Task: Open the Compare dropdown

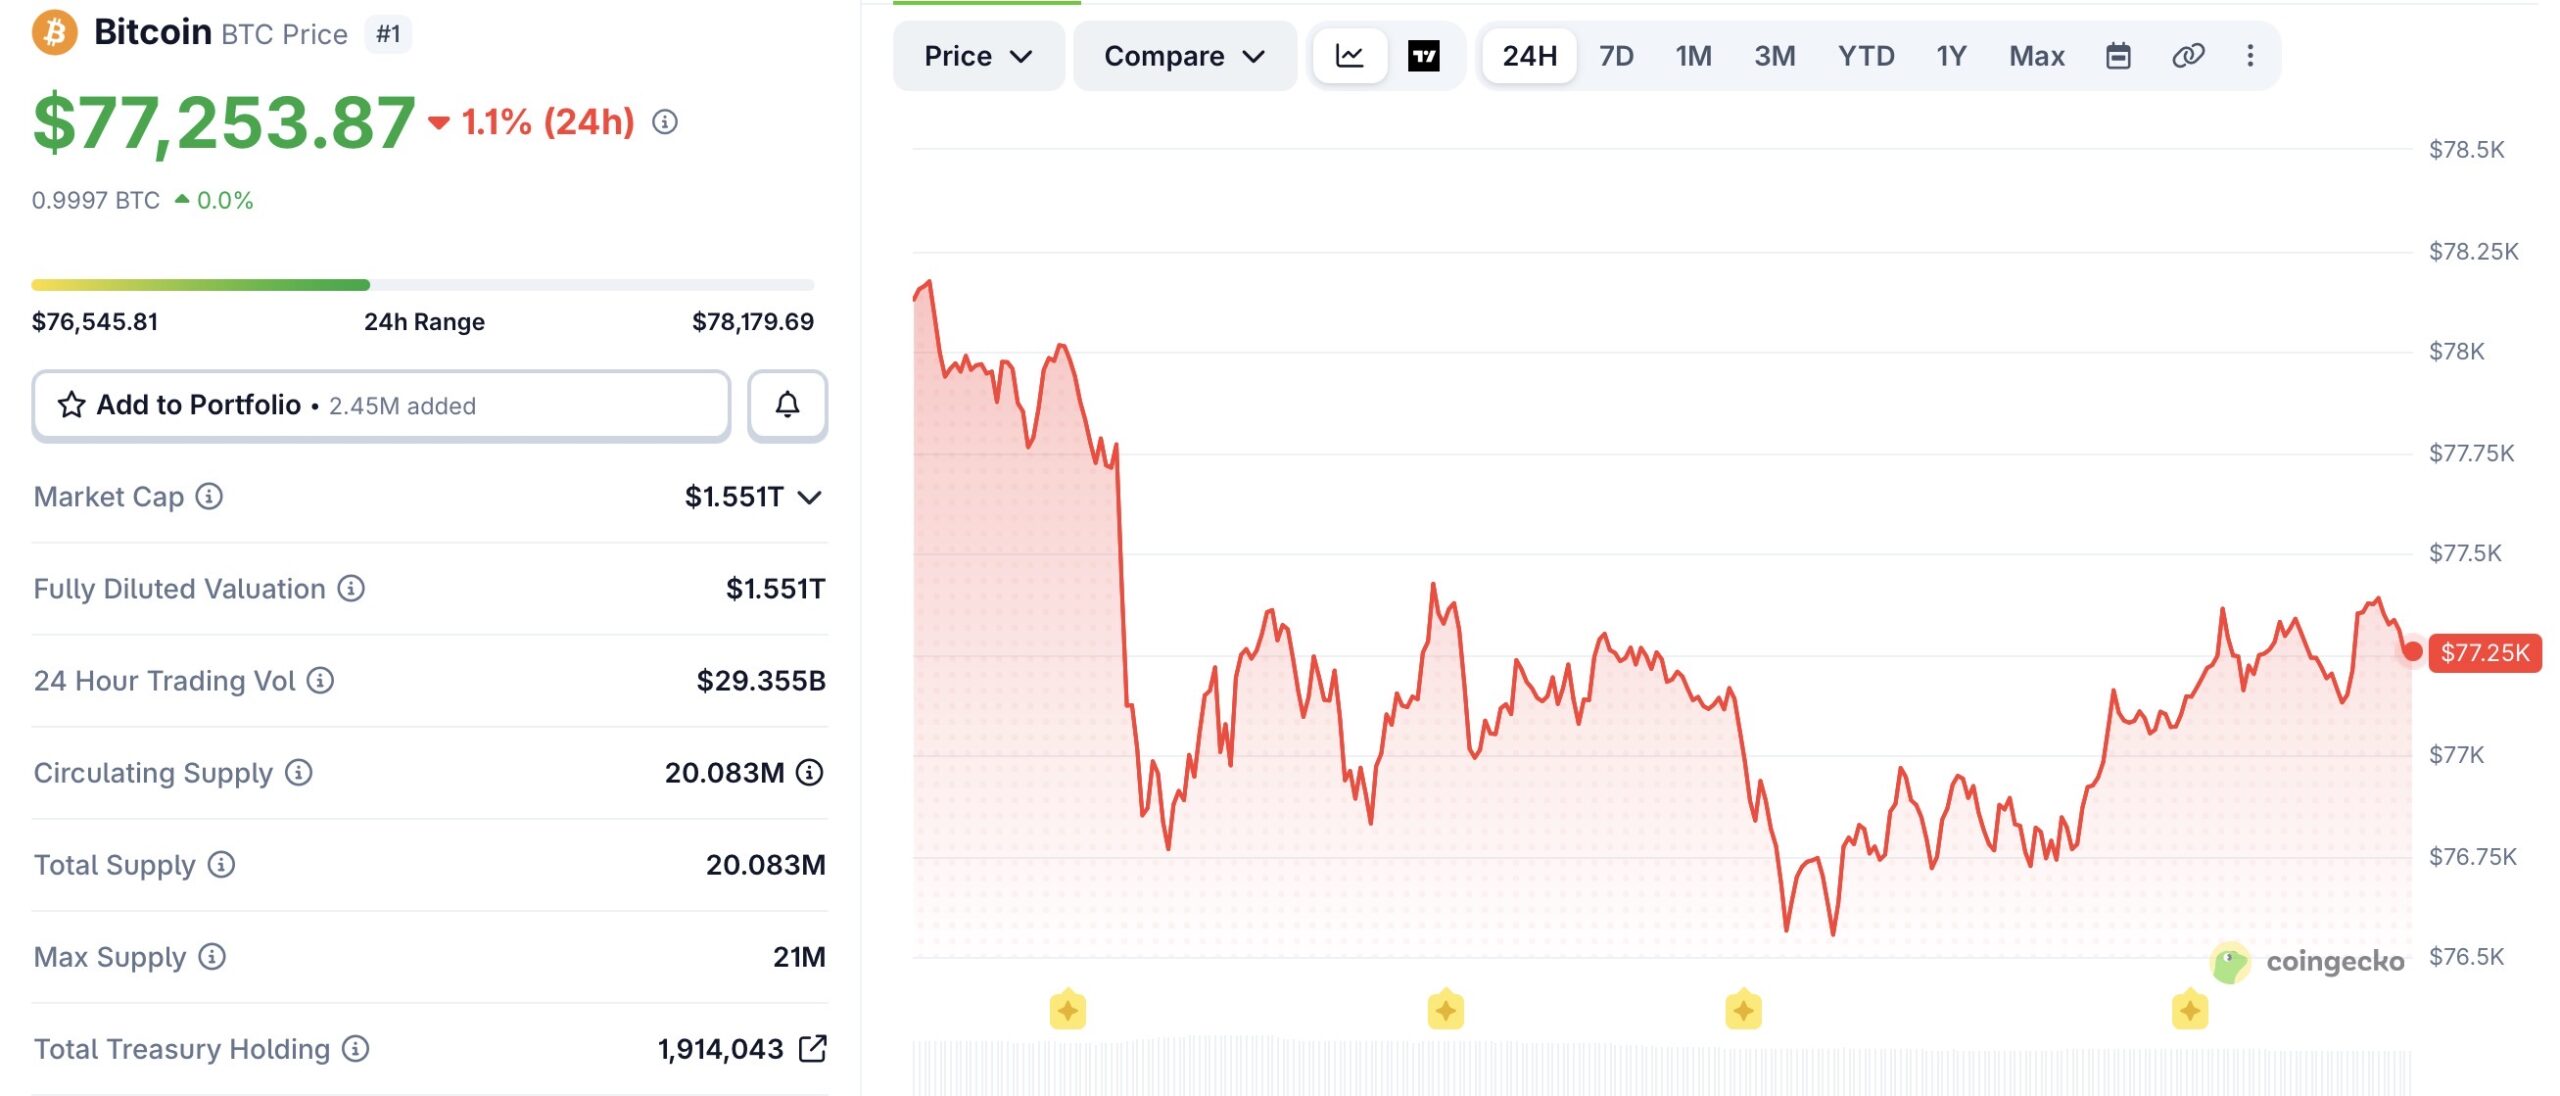Action: point(1185,56)
